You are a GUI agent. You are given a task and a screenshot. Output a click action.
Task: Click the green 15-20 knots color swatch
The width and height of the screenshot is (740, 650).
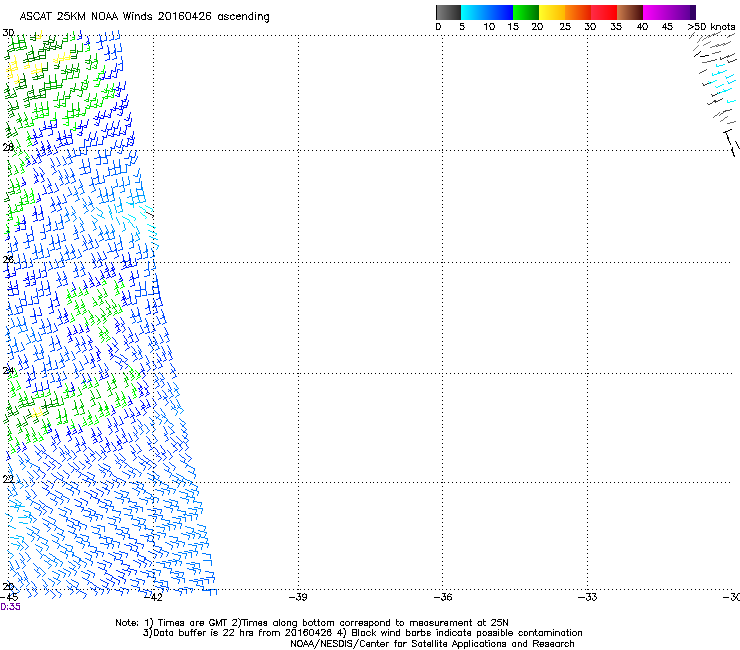point(526,12)
